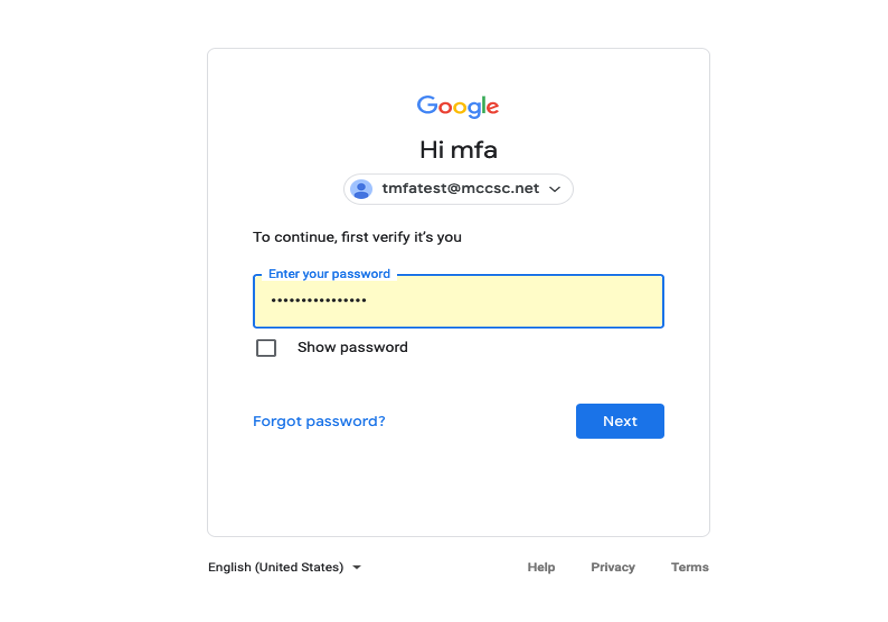
Task: Open the Help link
Action: [x=541, y=567]
